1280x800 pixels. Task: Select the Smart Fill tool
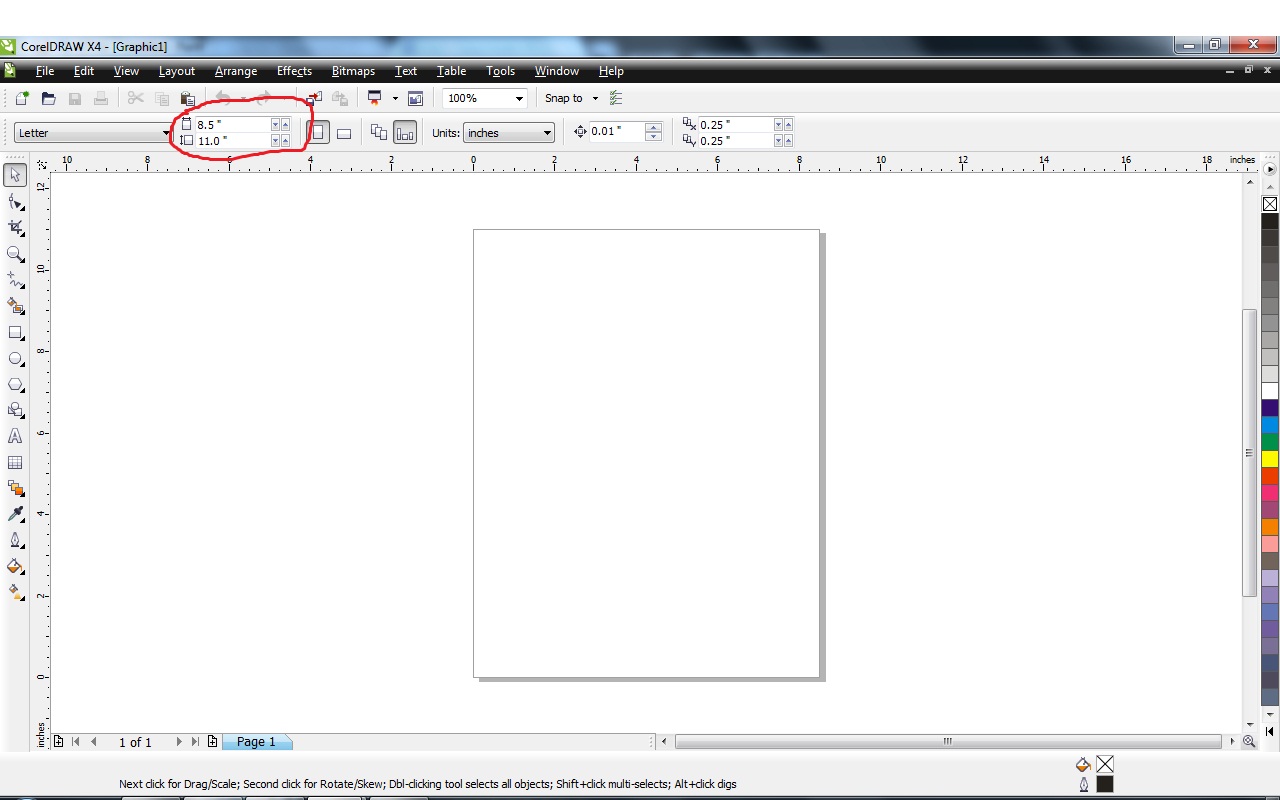tap(15, 306)
